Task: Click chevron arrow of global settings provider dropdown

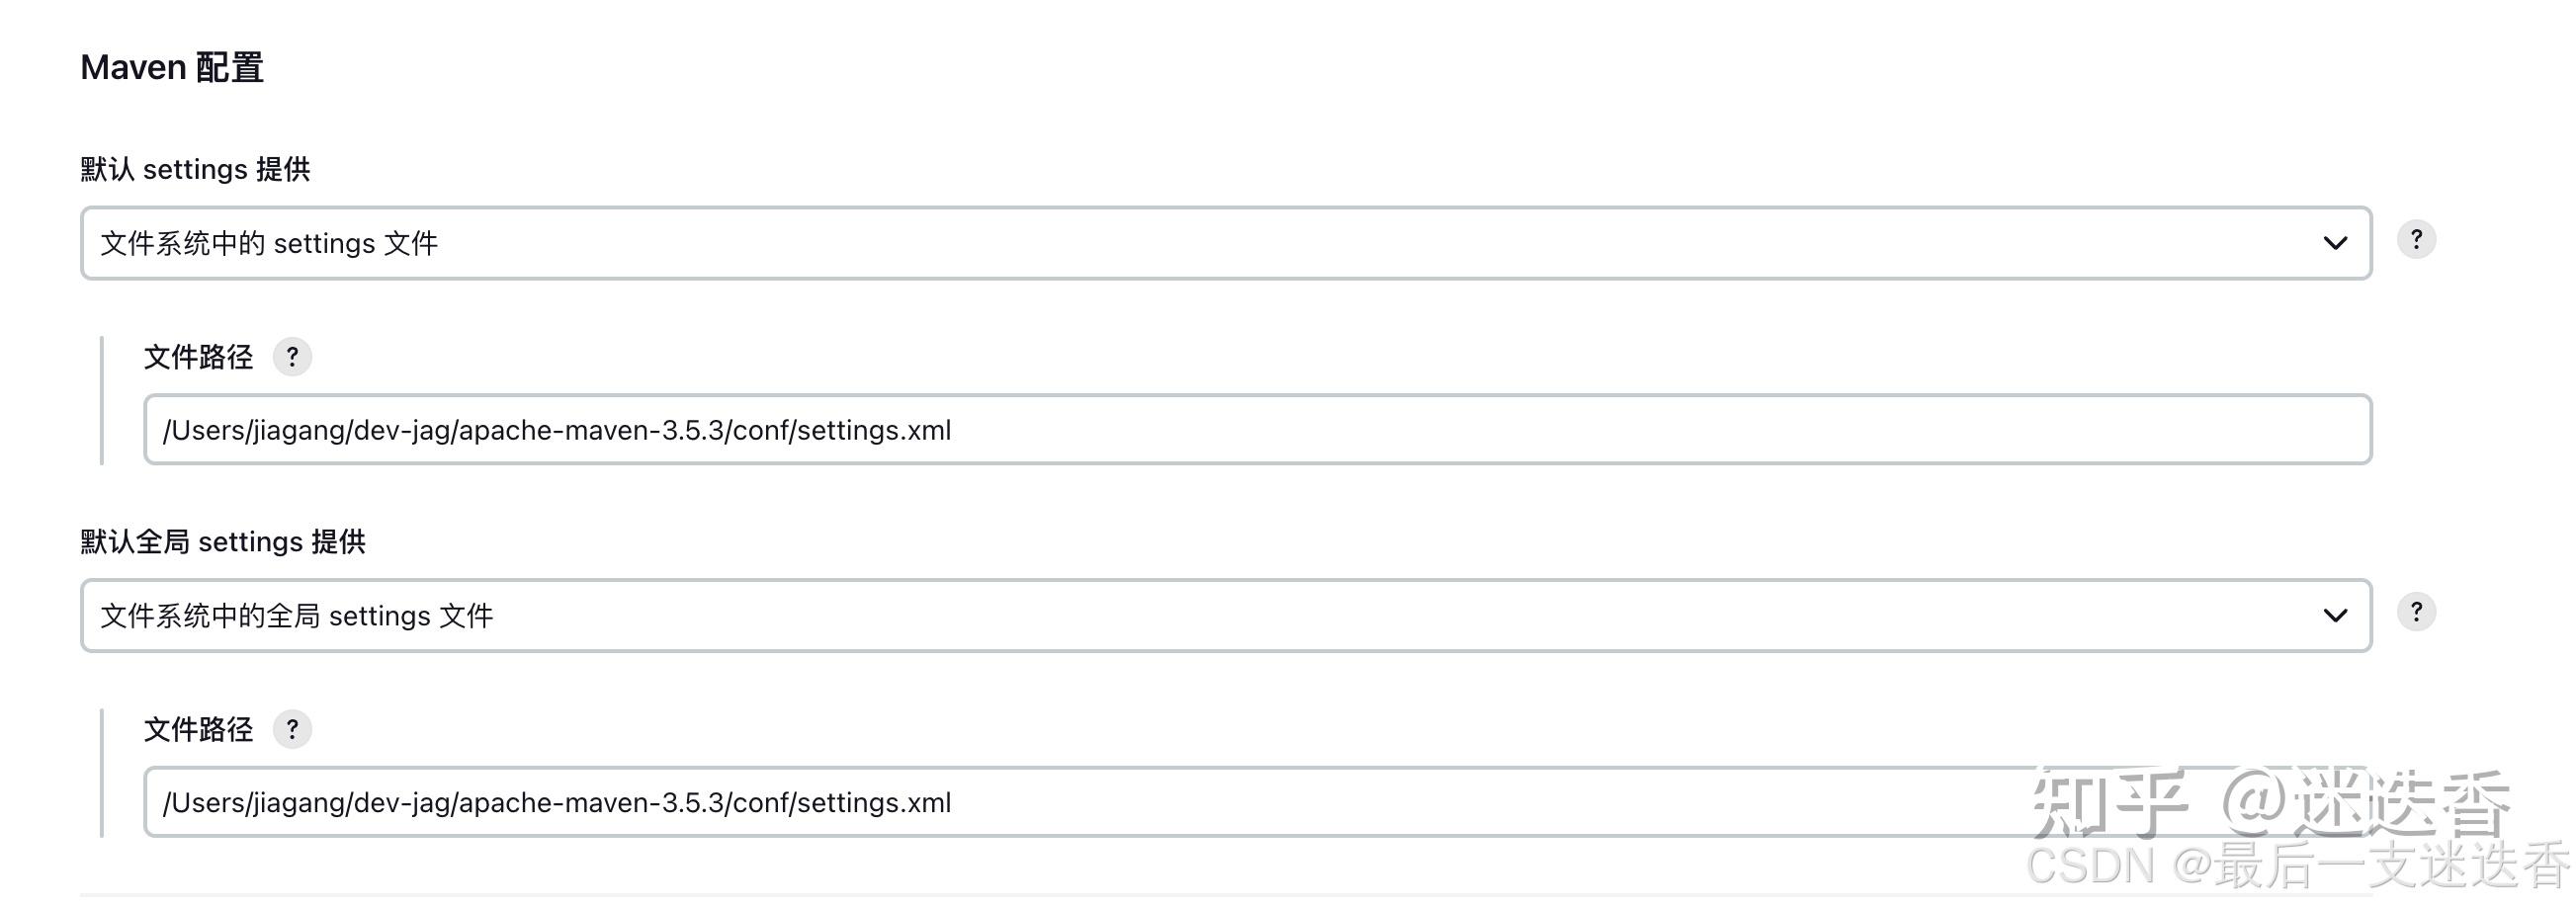Action: (2335, 615)
